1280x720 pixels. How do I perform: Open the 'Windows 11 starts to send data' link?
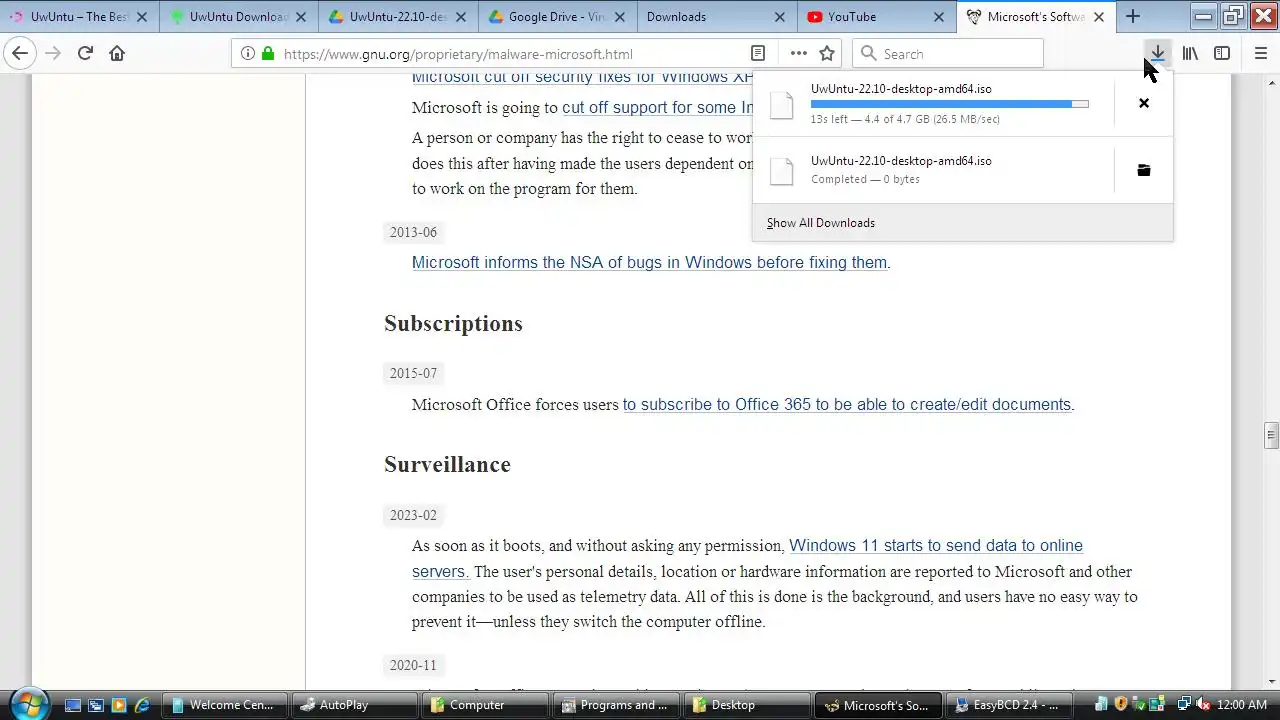coord(936,545)
